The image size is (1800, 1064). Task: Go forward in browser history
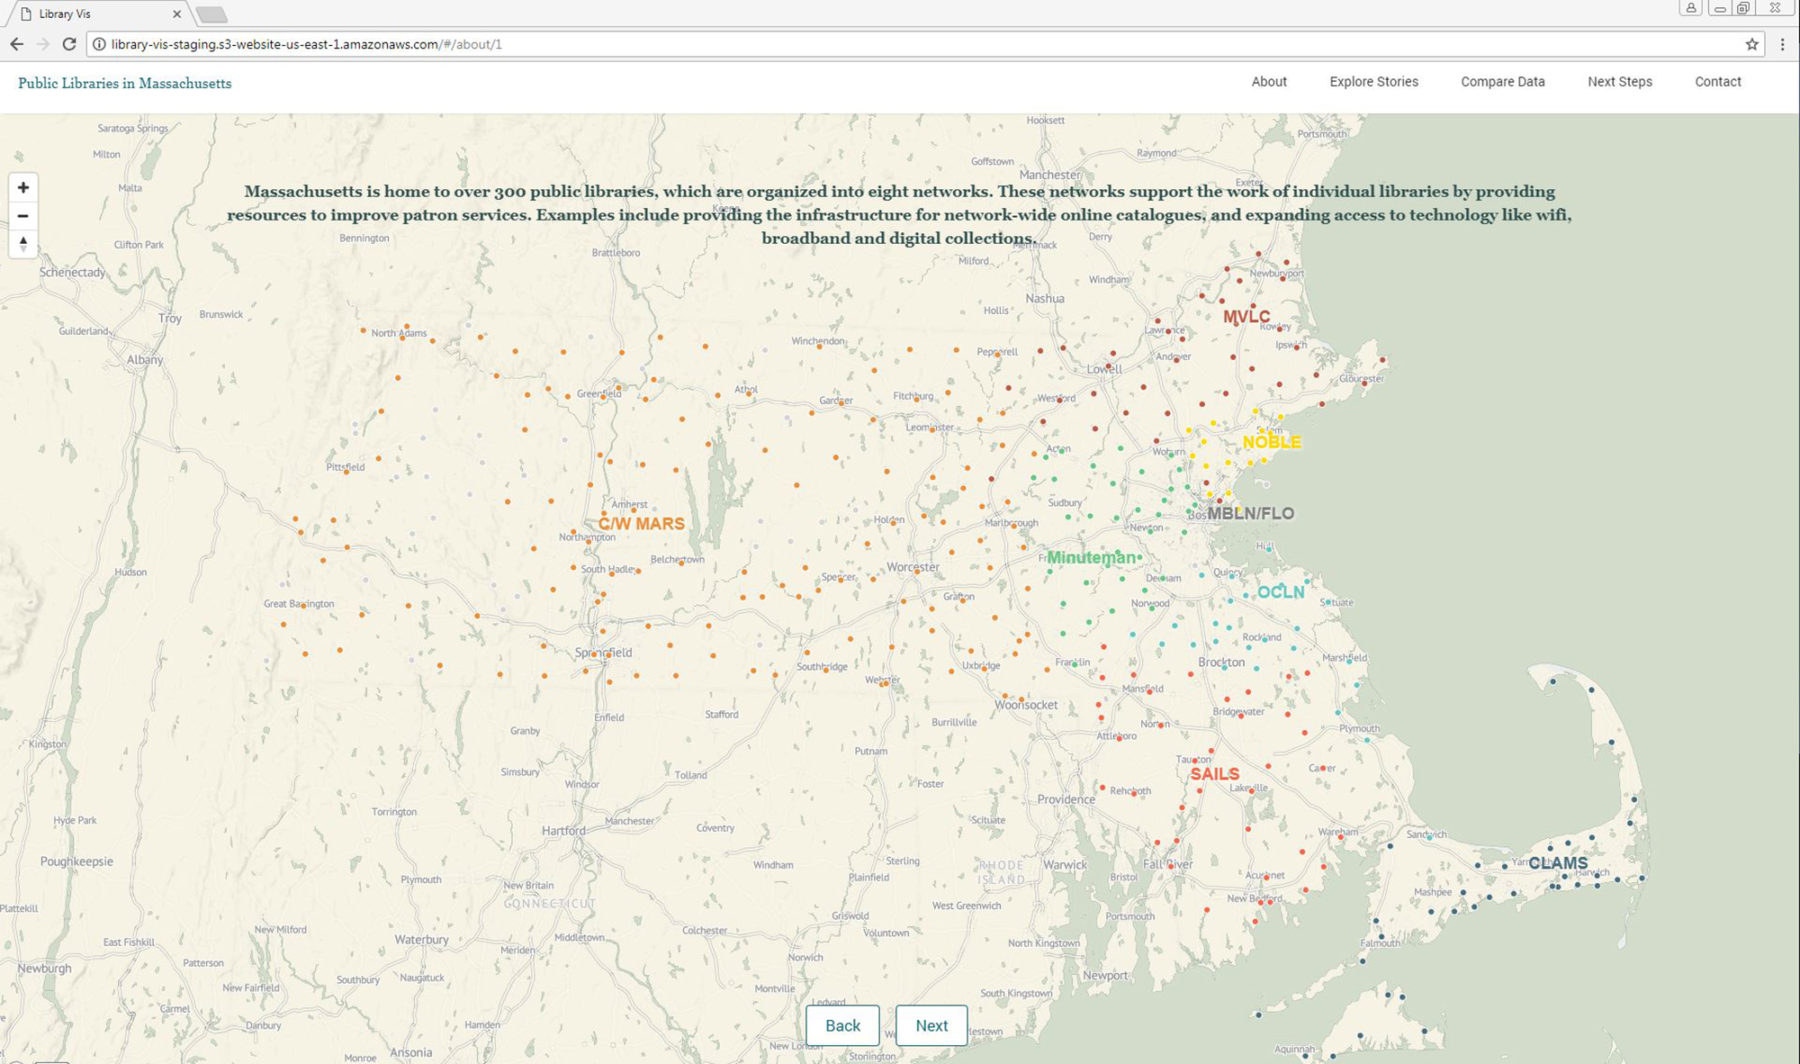coord(42,44)
